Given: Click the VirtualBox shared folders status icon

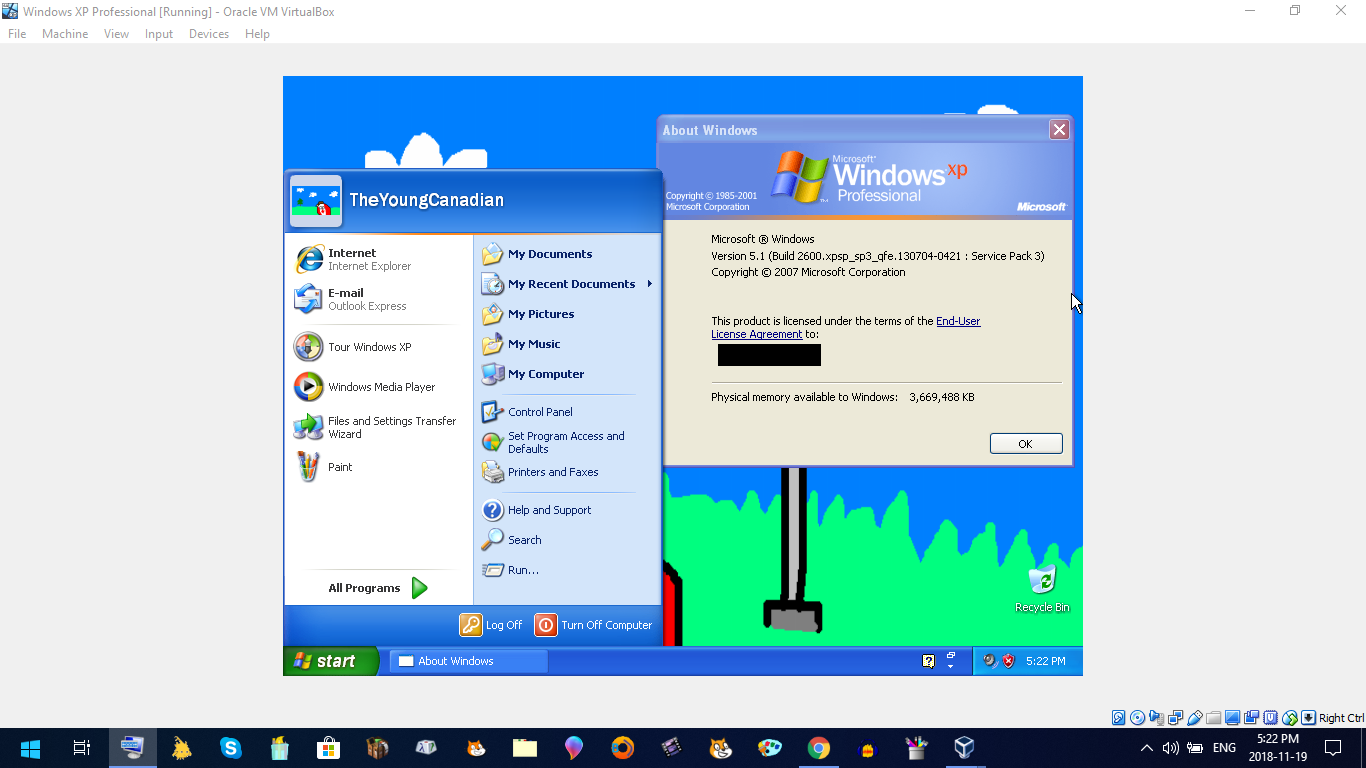Looking at the screenshot, I should 1214,718.
